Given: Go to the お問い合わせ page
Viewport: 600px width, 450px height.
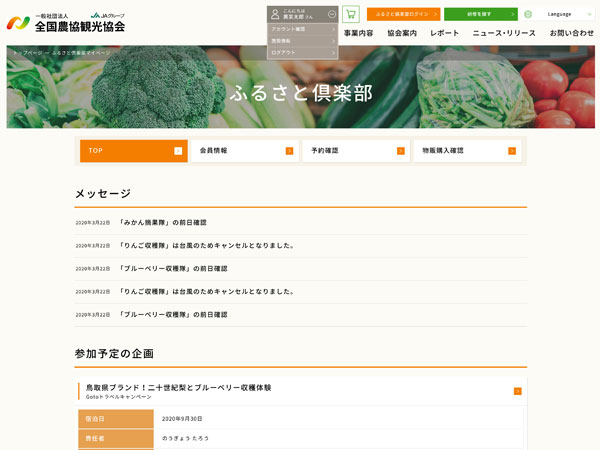Looking at the screenshot, I should [x=571, y=33].
